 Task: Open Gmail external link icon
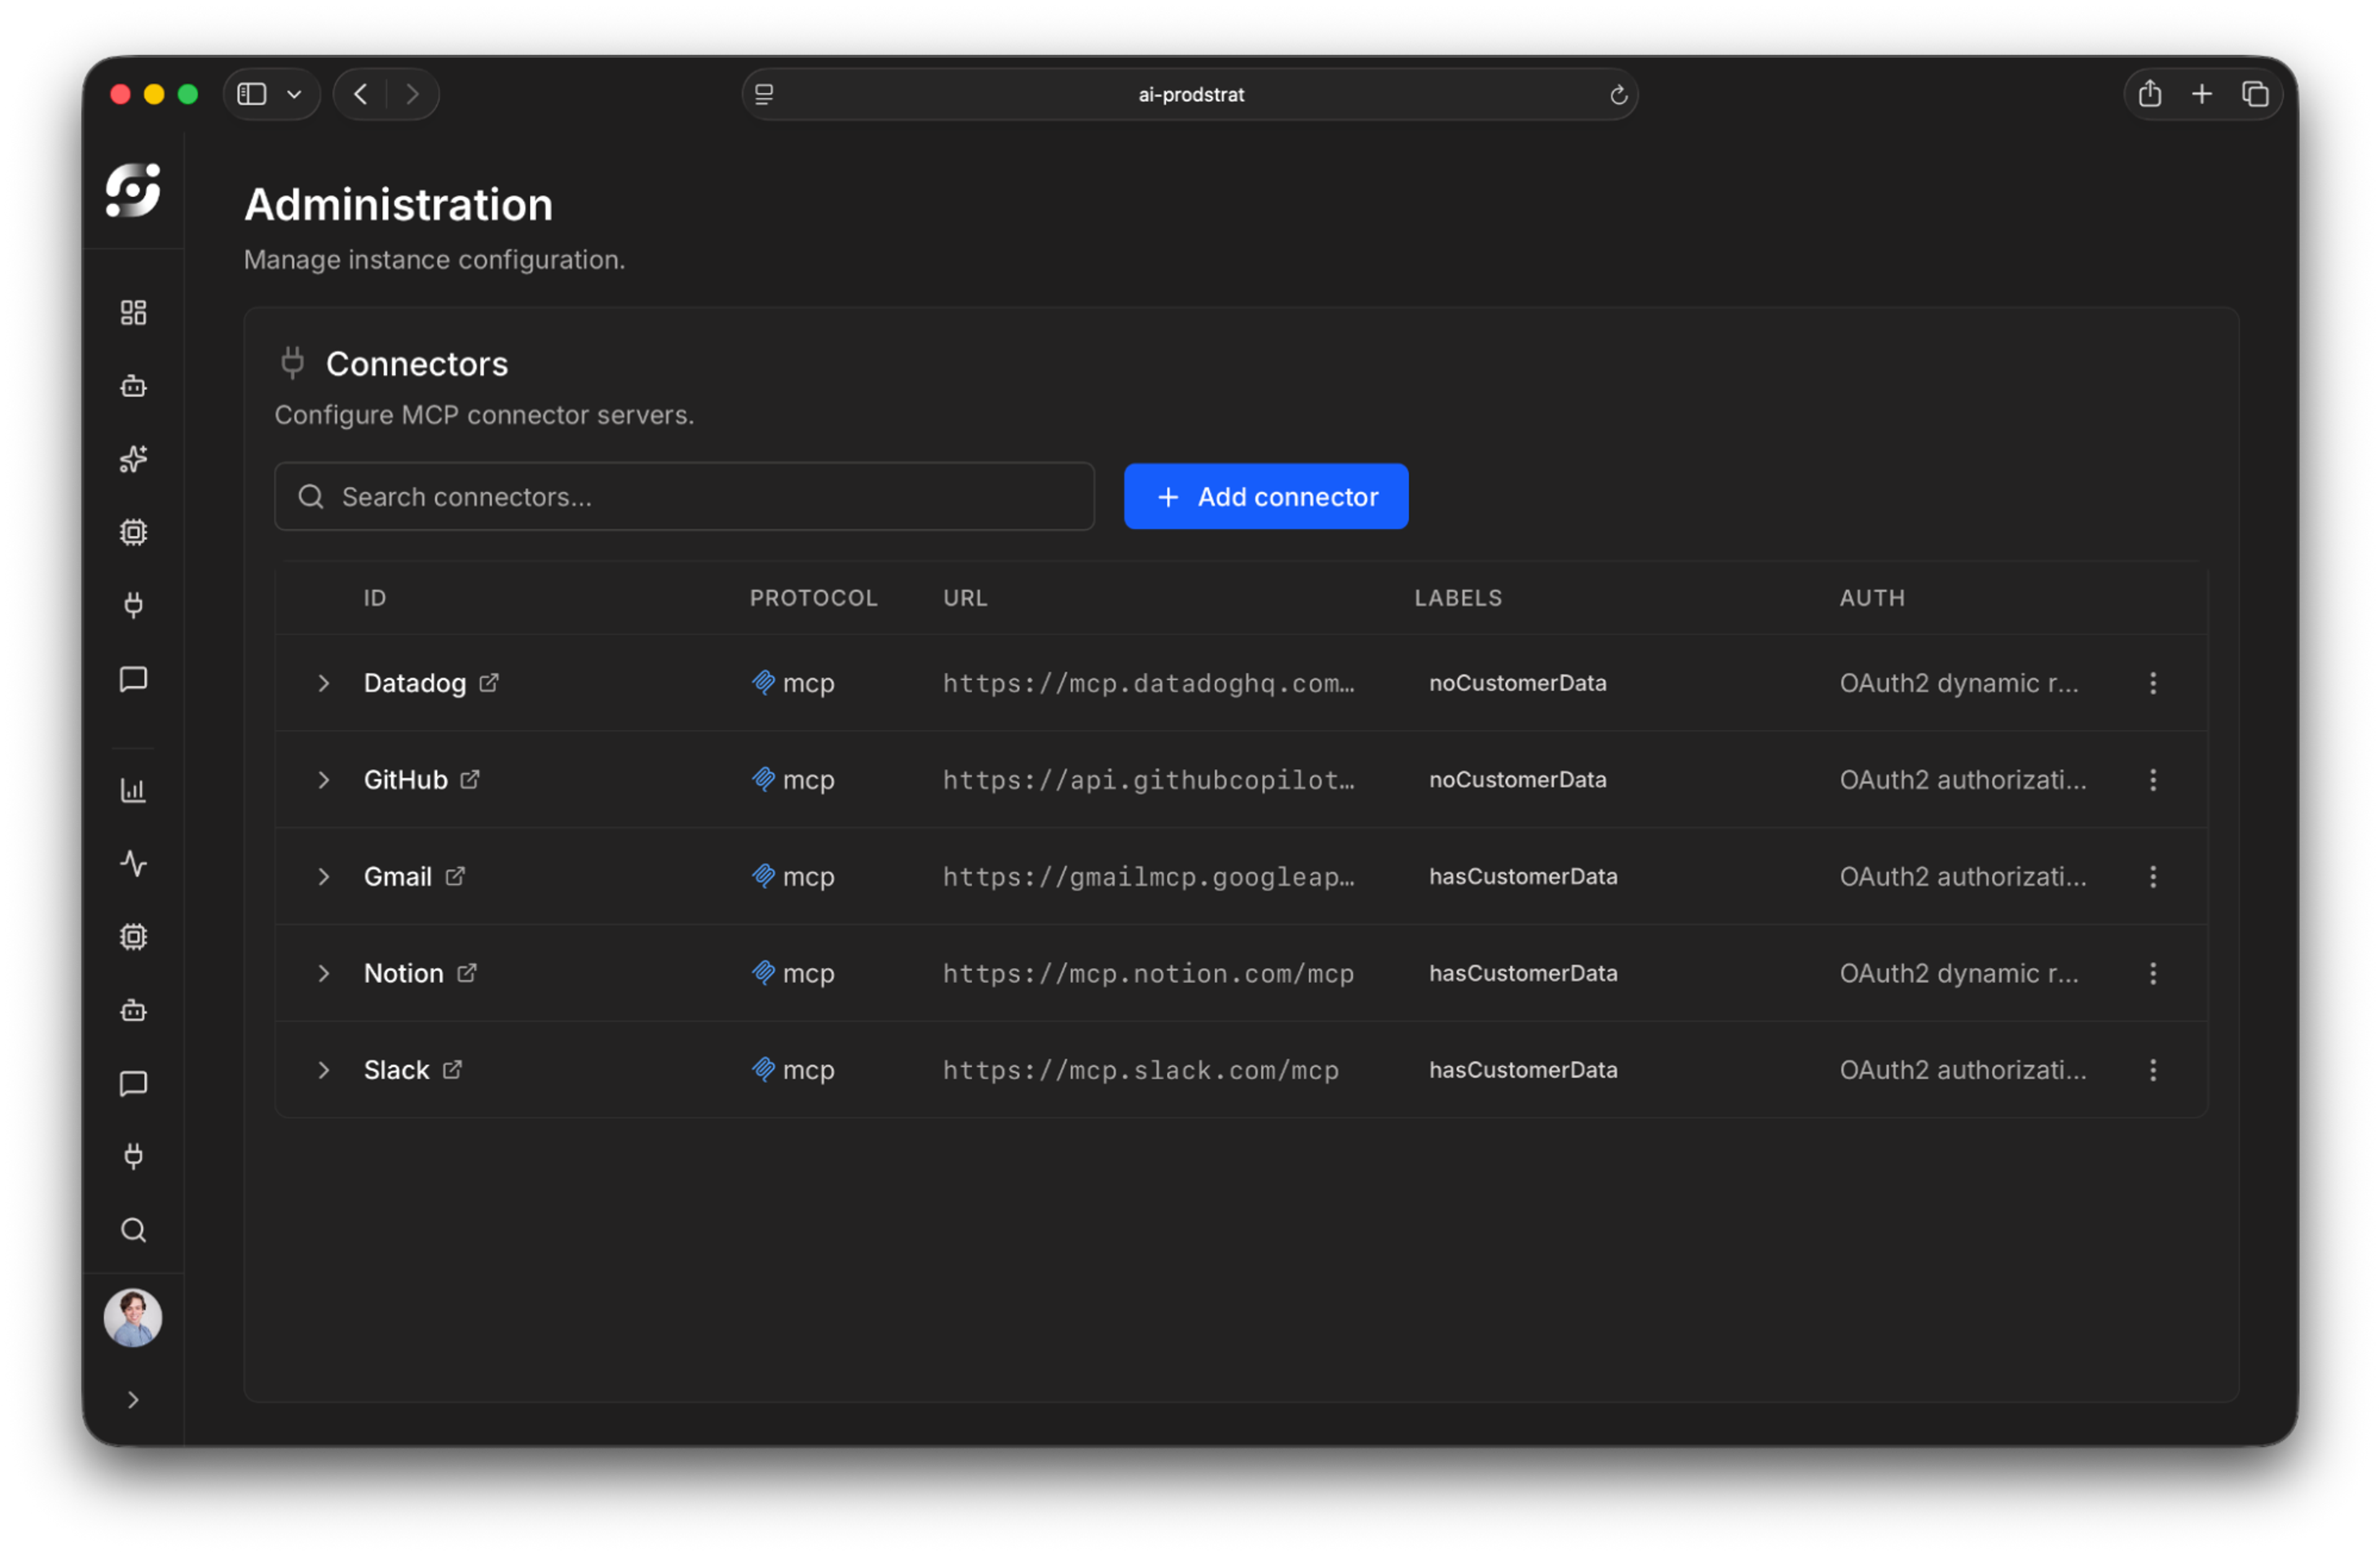pyautogui.click(x=455, y=877)
